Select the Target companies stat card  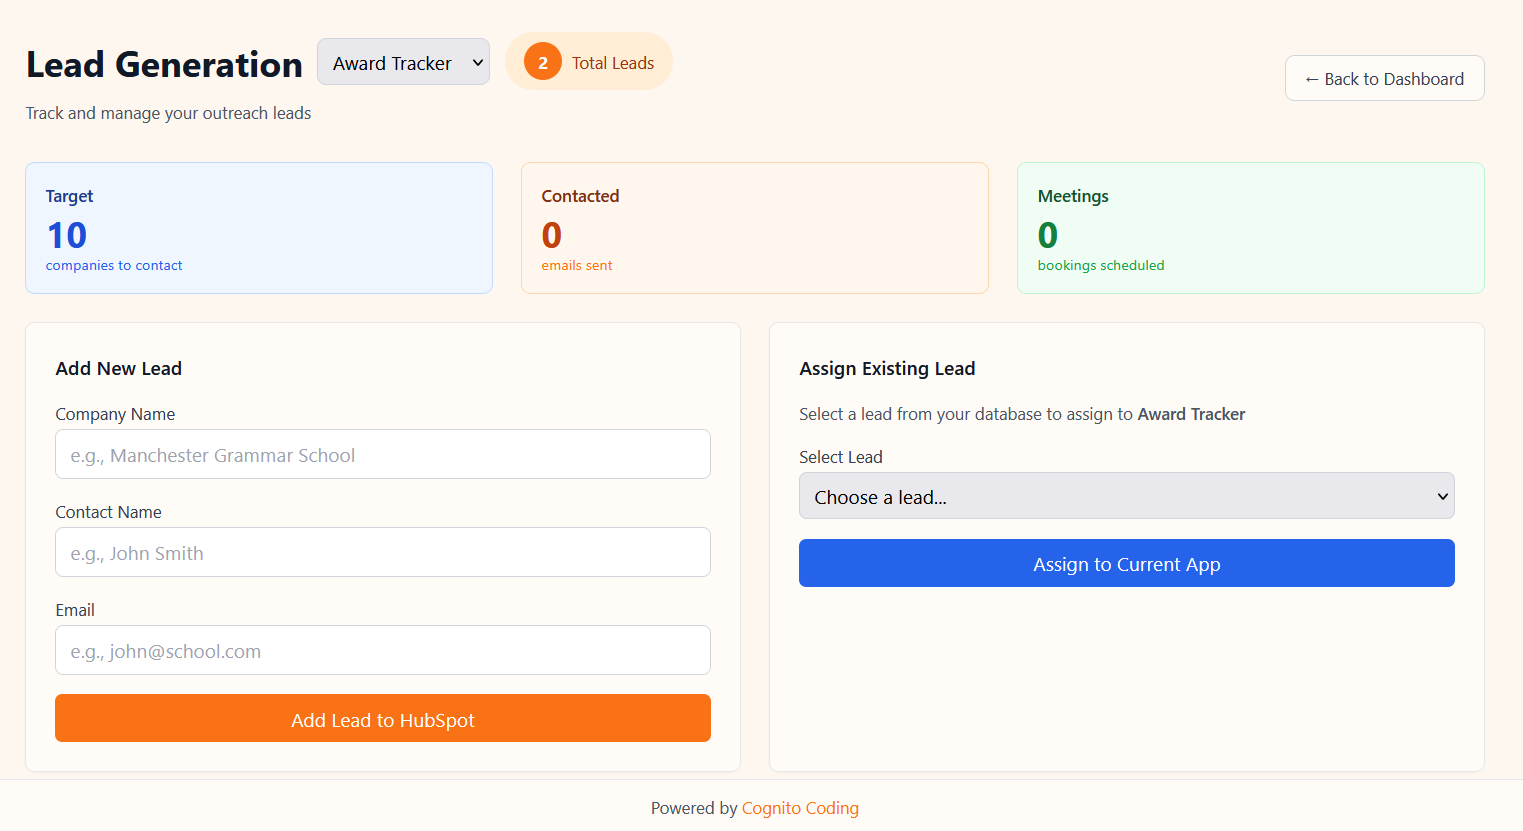pyautogui.click(x=258, y=228)
